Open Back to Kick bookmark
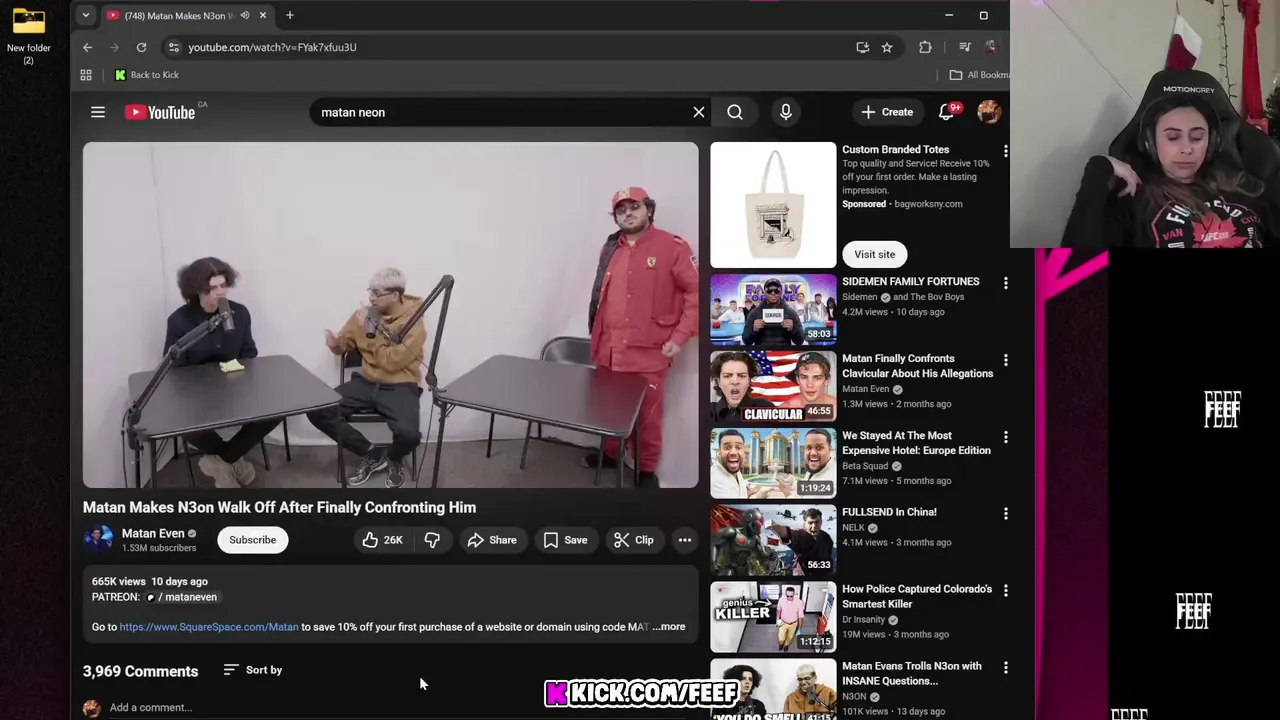 pyautogui.click(x=147, y=75)
